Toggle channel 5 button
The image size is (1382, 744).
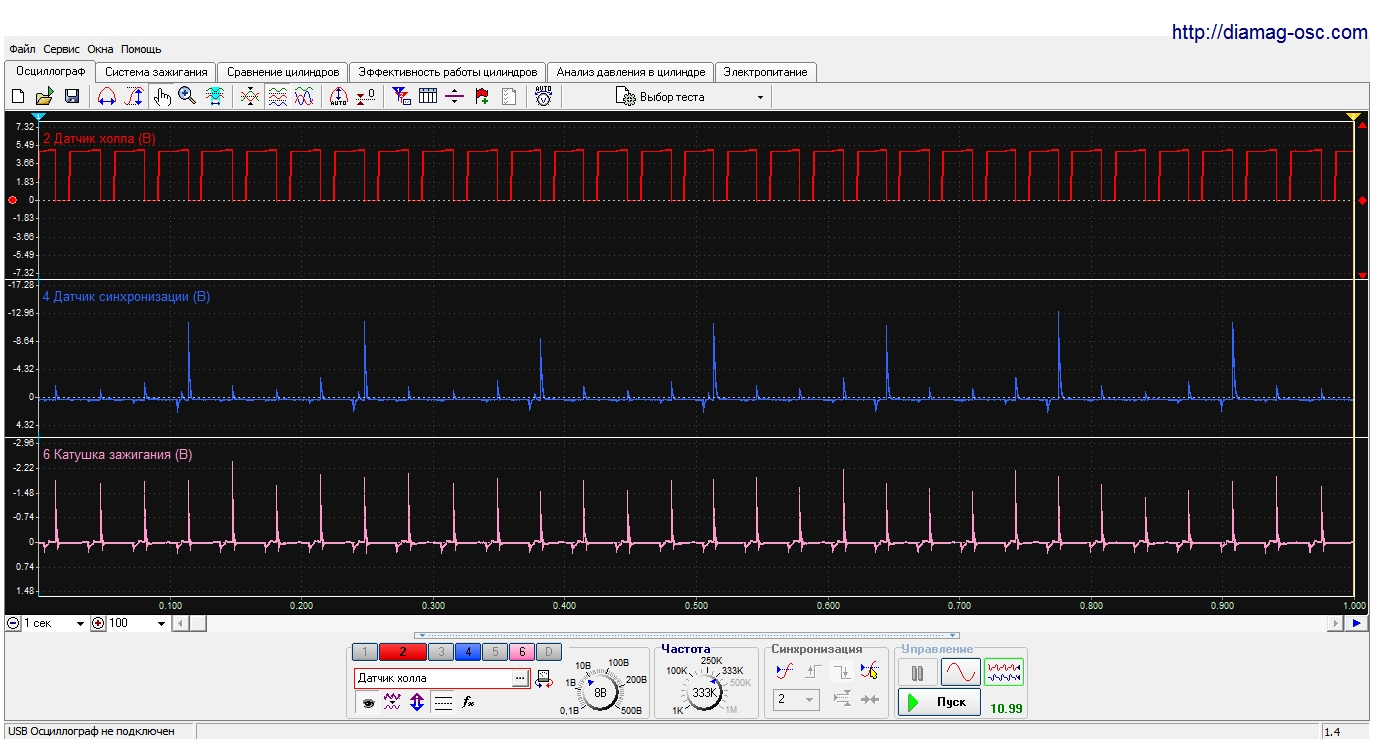[x=494, y=652]
